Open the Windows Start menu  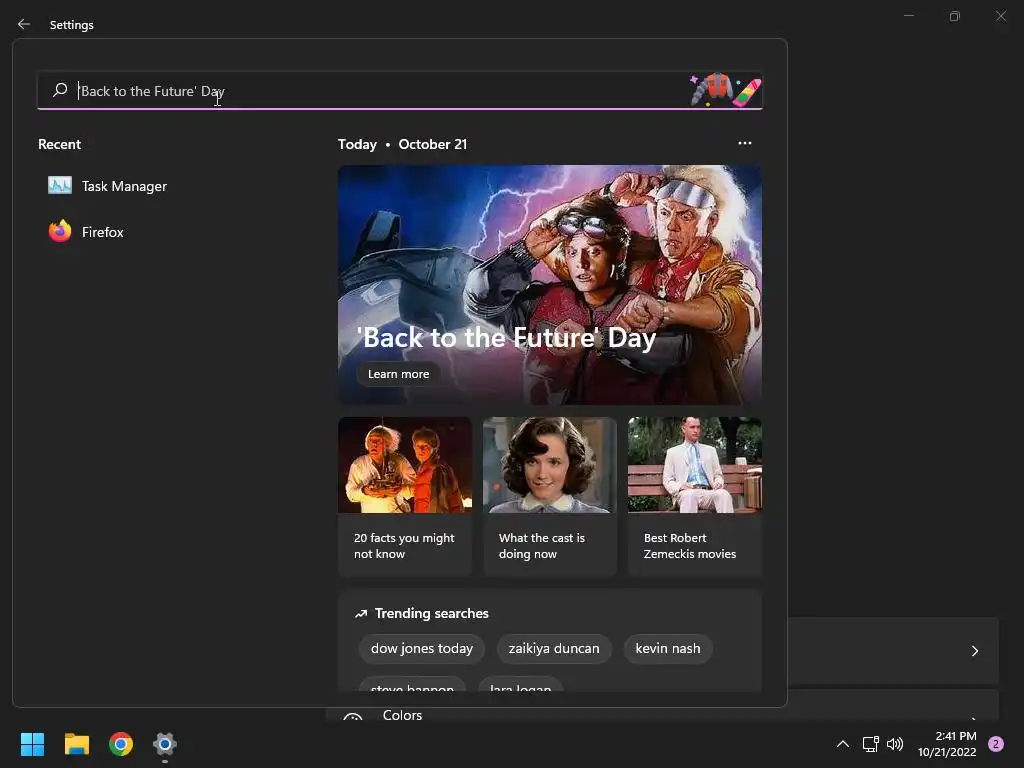pos(32,744)
